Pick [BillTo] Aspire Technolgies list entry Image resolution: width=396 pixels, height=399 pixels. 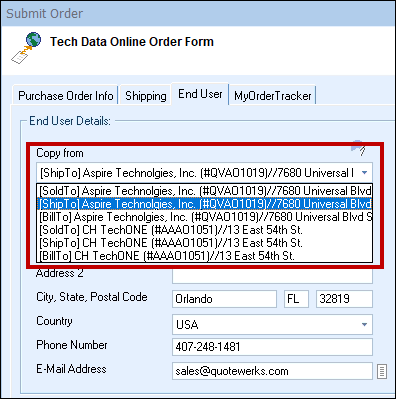(205, 217)
